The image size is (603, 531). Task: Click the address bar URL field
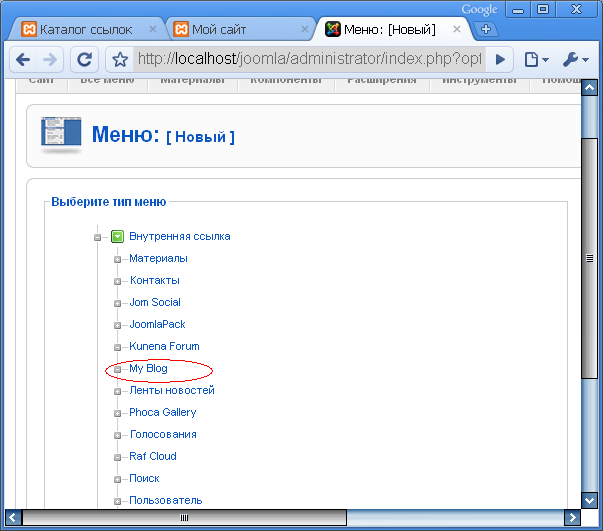pos(309,60)
